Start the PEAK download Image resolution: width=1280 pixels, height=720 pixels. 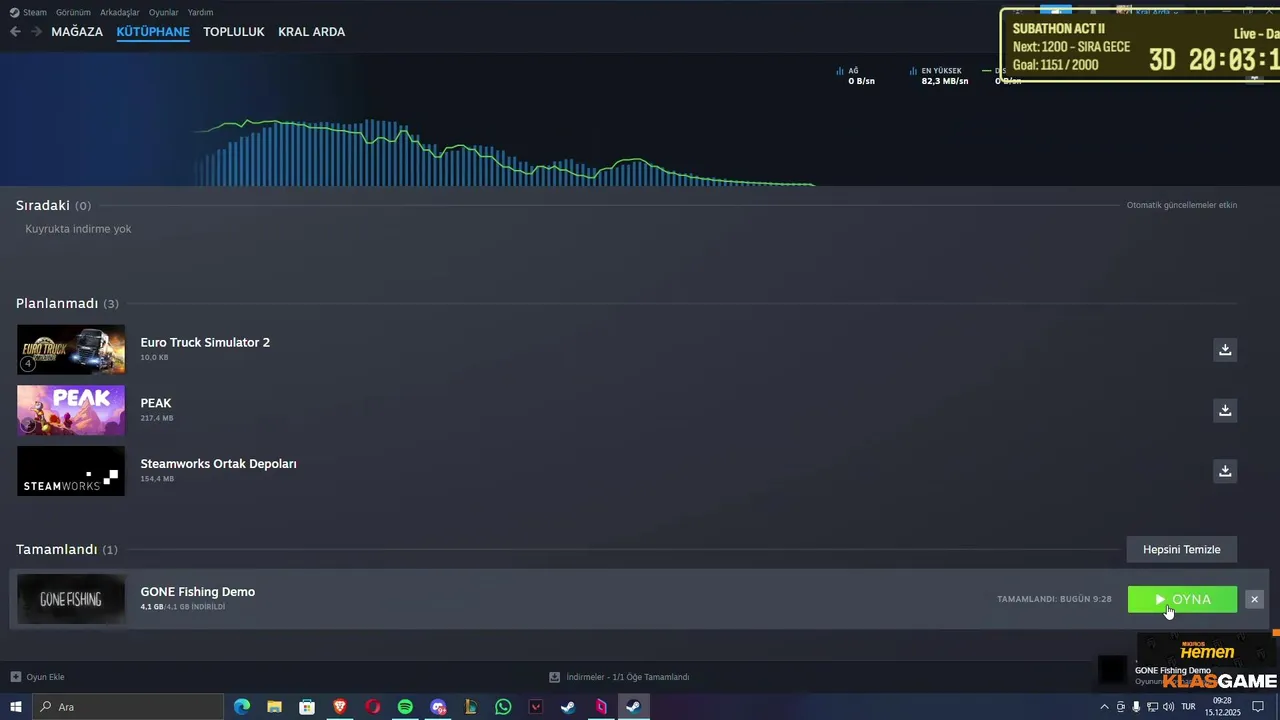pos(1224,410)
